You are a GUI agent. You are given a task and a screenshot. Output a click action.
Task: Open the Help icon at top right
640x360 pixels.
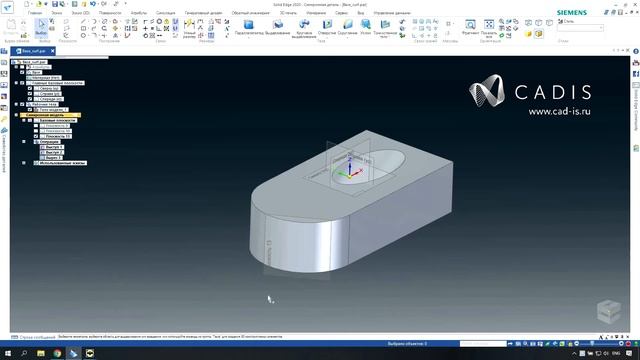point(636,51)
